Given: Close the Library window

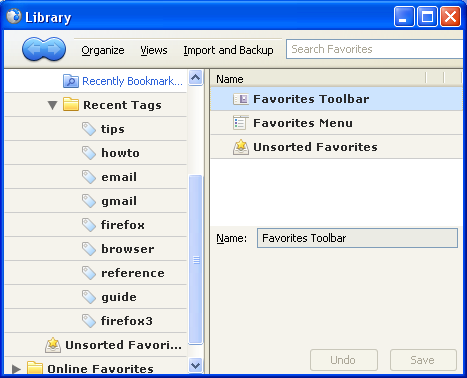Looking at the screenshot, I should tap(451, 16).
